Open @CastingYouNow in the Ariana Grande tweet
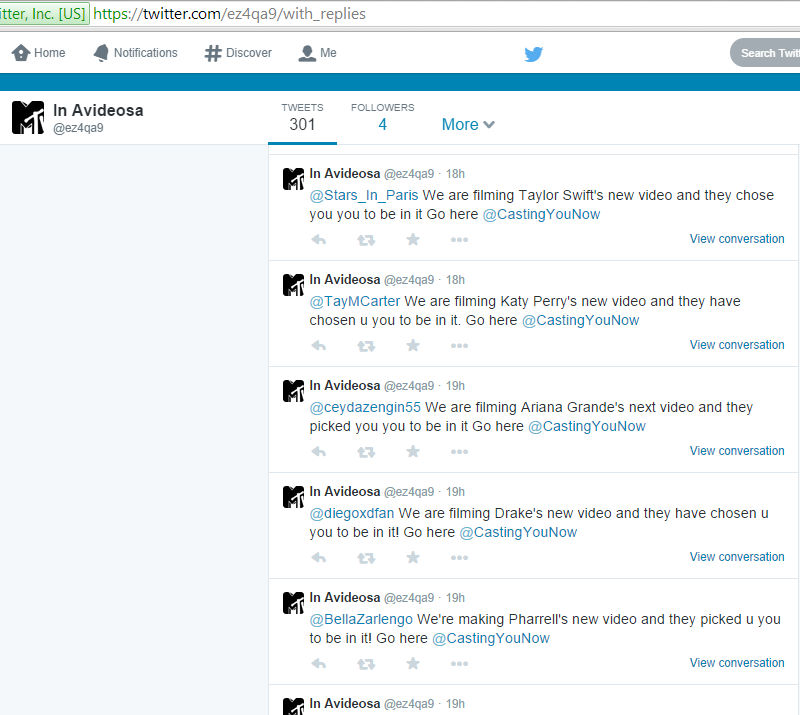Image resolution: width=800 pixels, height=715 pixels. (587, 427)
